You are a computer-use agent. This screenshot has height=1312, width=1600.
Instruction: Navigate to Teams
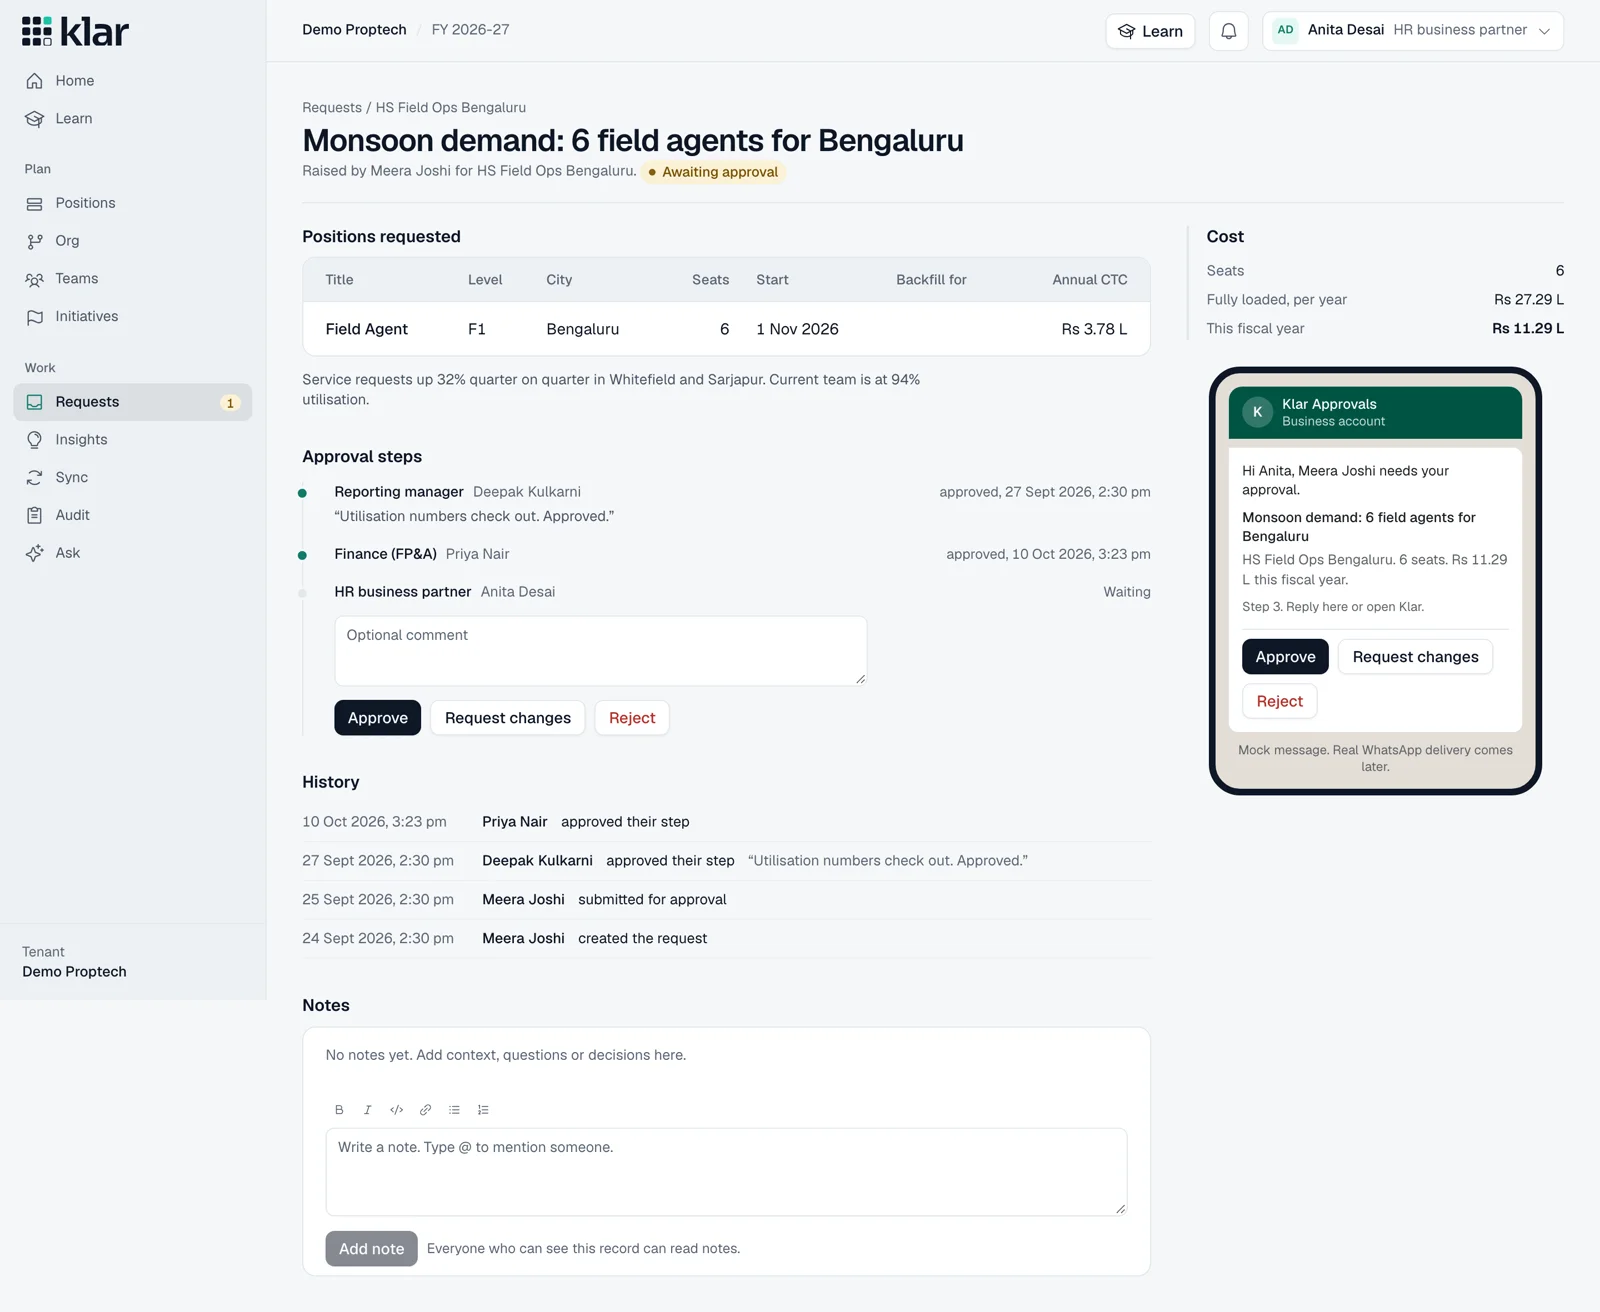coord(132,279)
